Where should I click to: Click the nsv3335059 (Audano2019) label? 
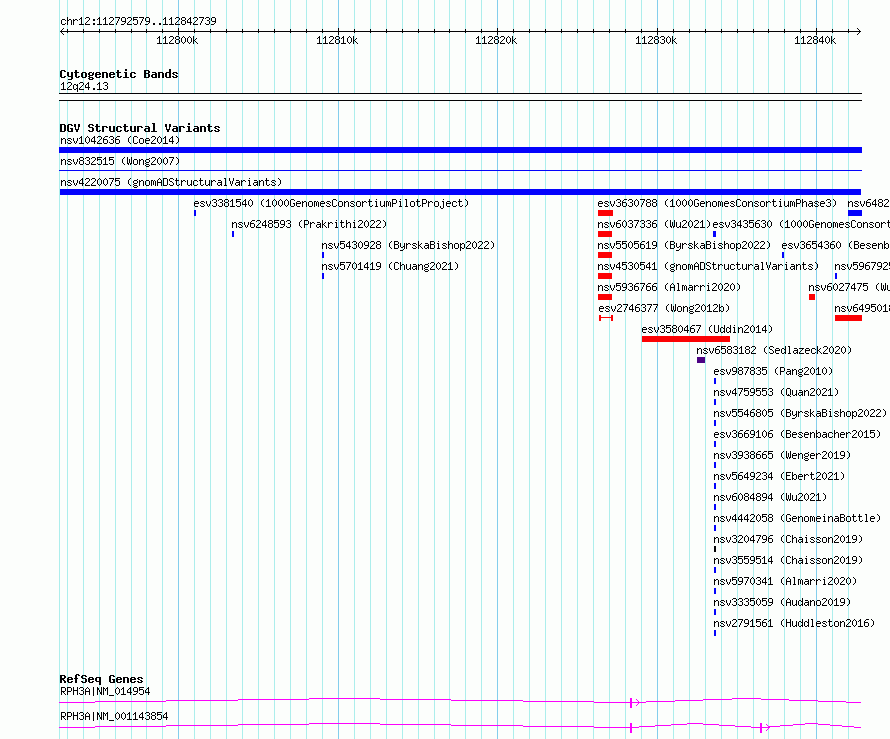pos(782,602)
